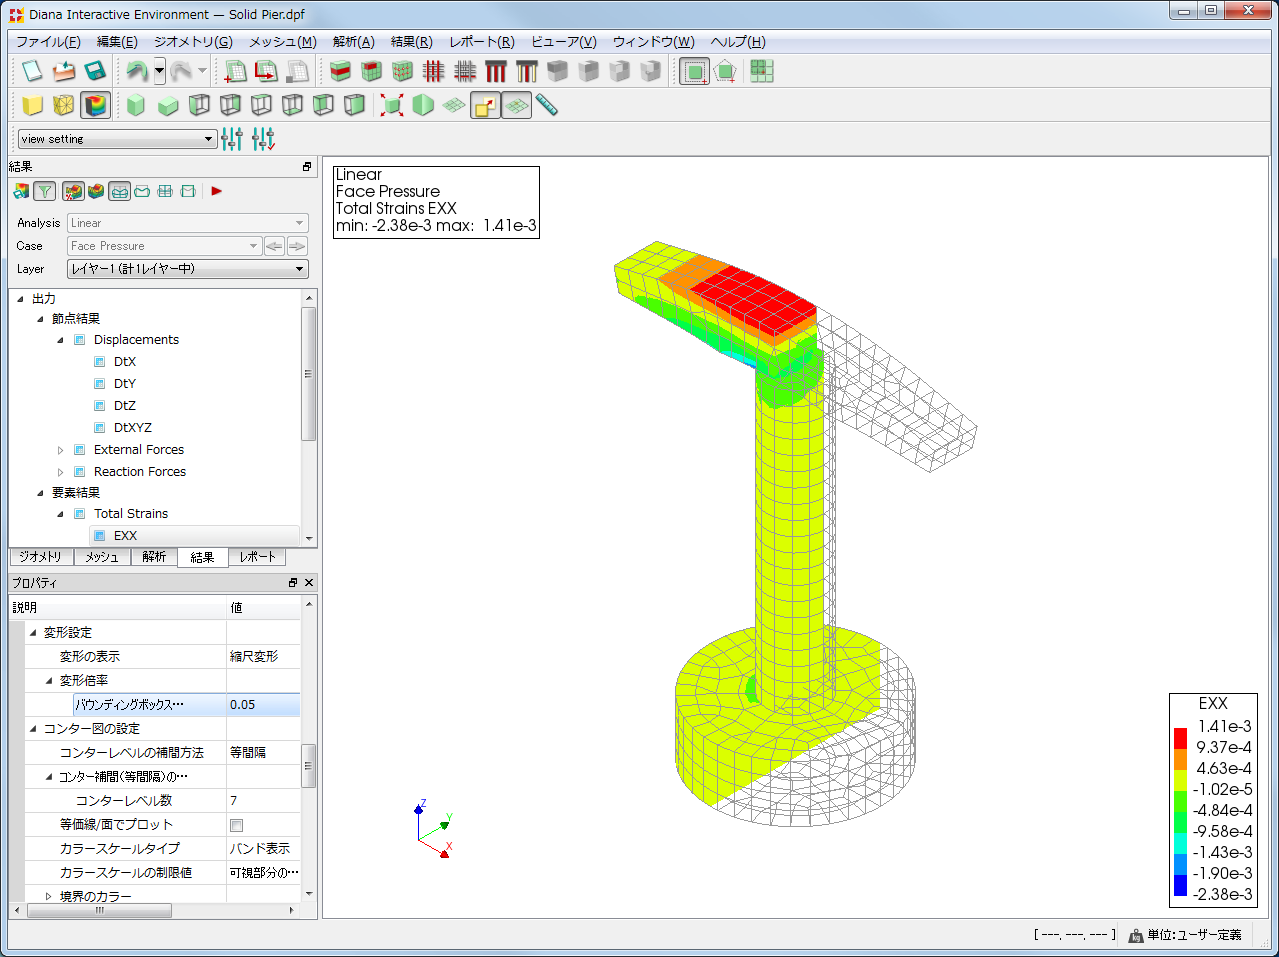The image size is (1279, 957).
Task: Toggle the rectangle selection mode button
Action: click(694, 71)
